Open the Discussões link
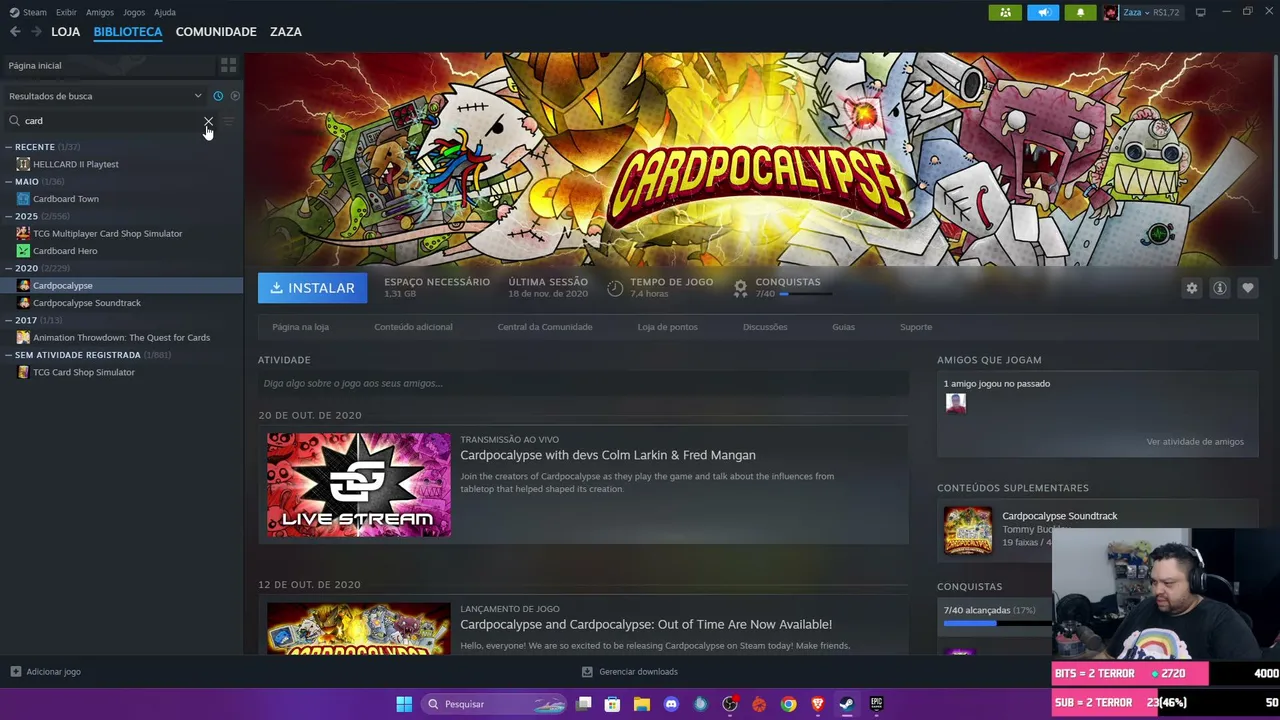The height and width of the screenshot is (720, 1280). coord(765,327)
